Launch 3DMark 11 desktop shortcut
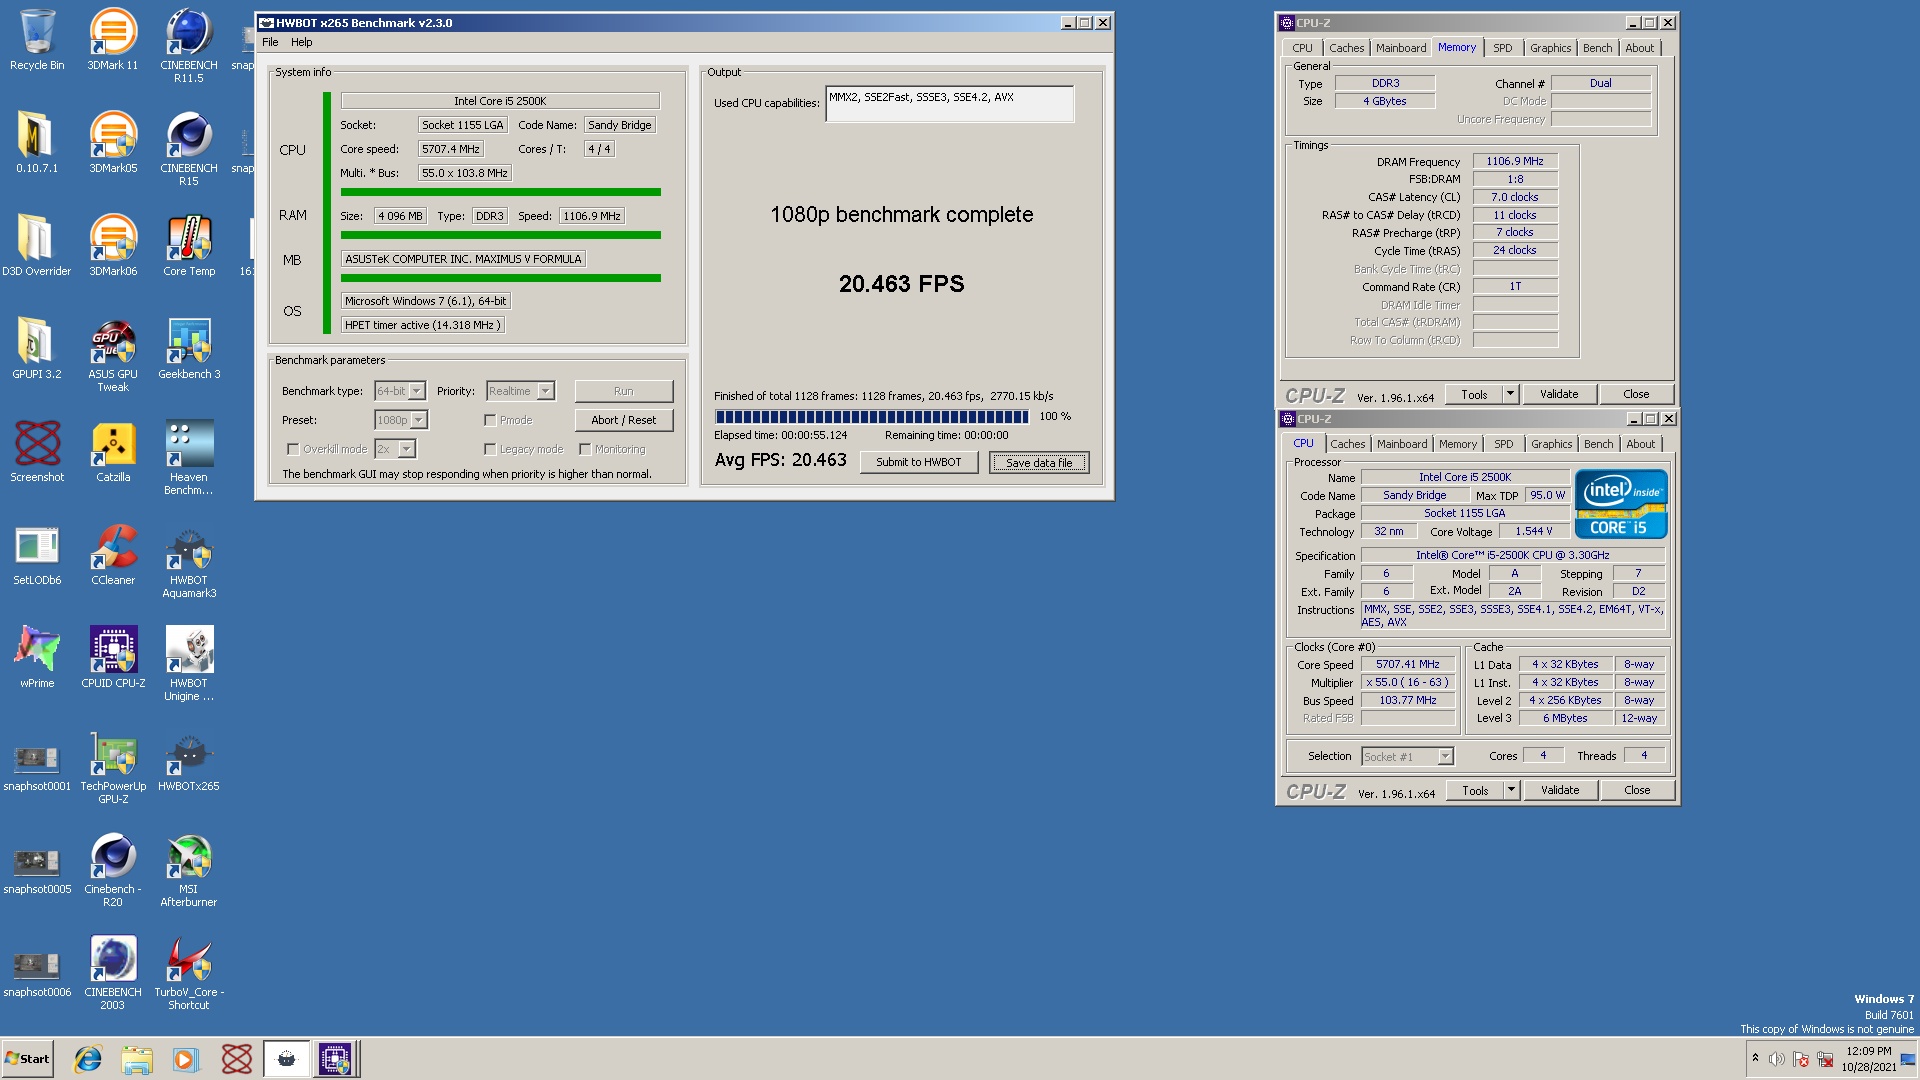This screenshot has width=1920, height=1080. 113,40
